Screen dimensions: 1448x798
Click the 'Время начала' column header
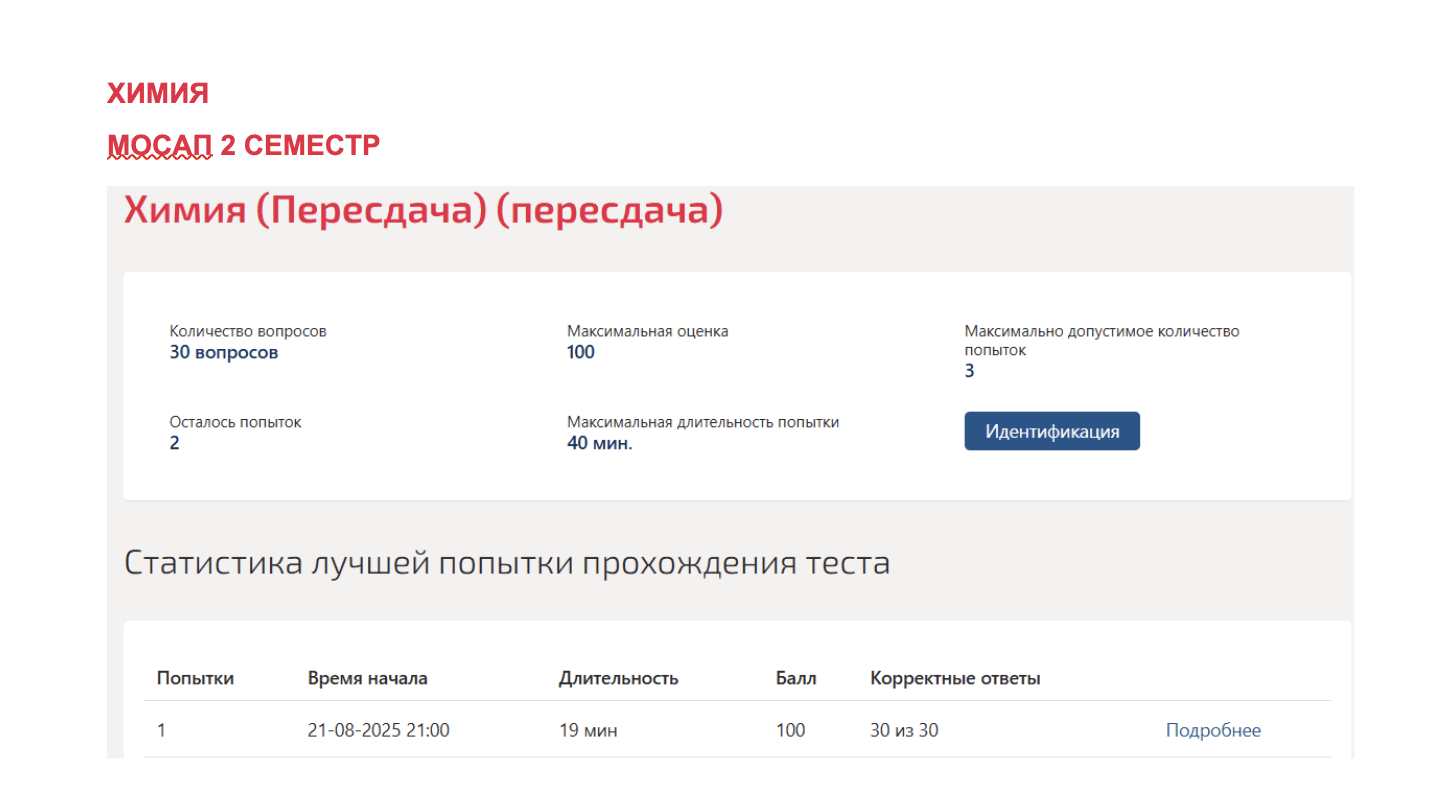tap(367, 678)
